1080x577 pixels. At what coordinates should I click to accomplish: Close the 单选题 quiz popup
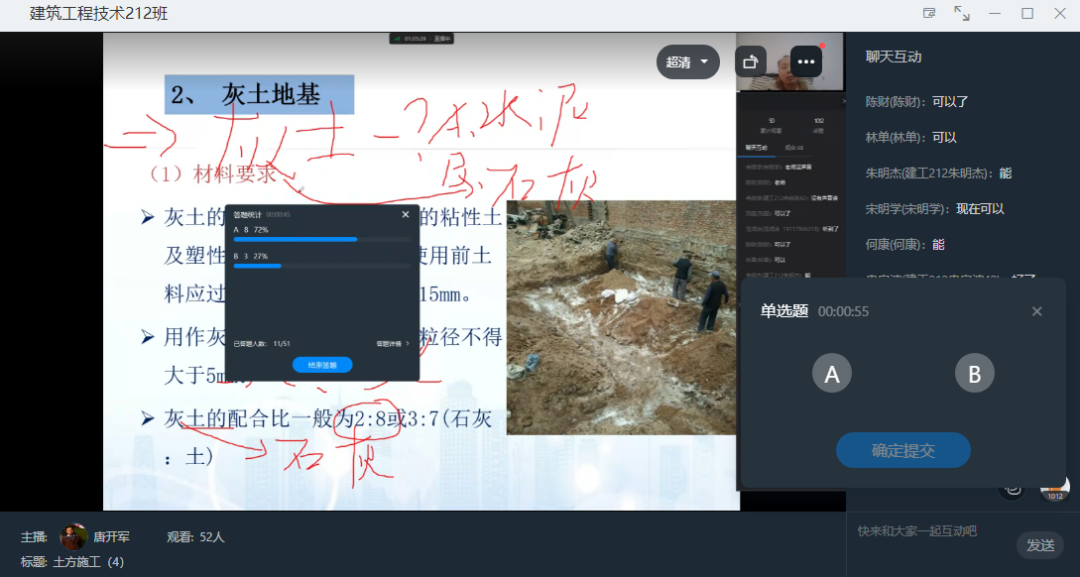click(1036, 311)
